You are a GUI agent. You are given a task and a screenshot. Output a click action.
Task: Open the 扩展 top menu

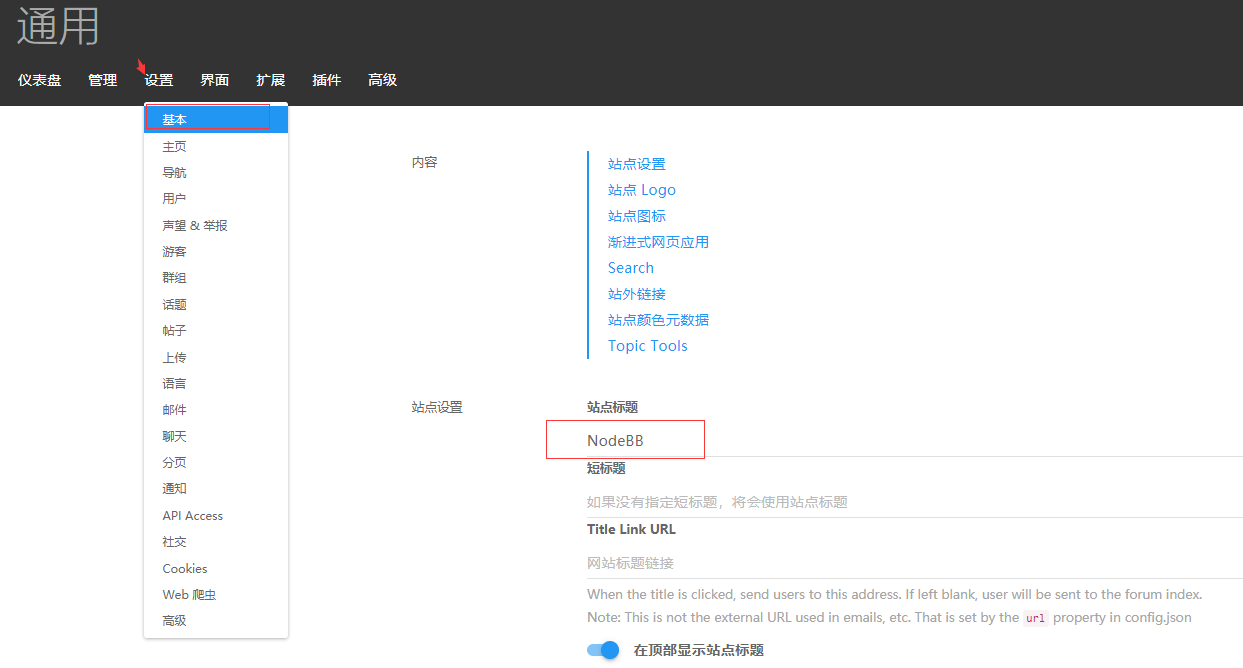pos(270,80)
